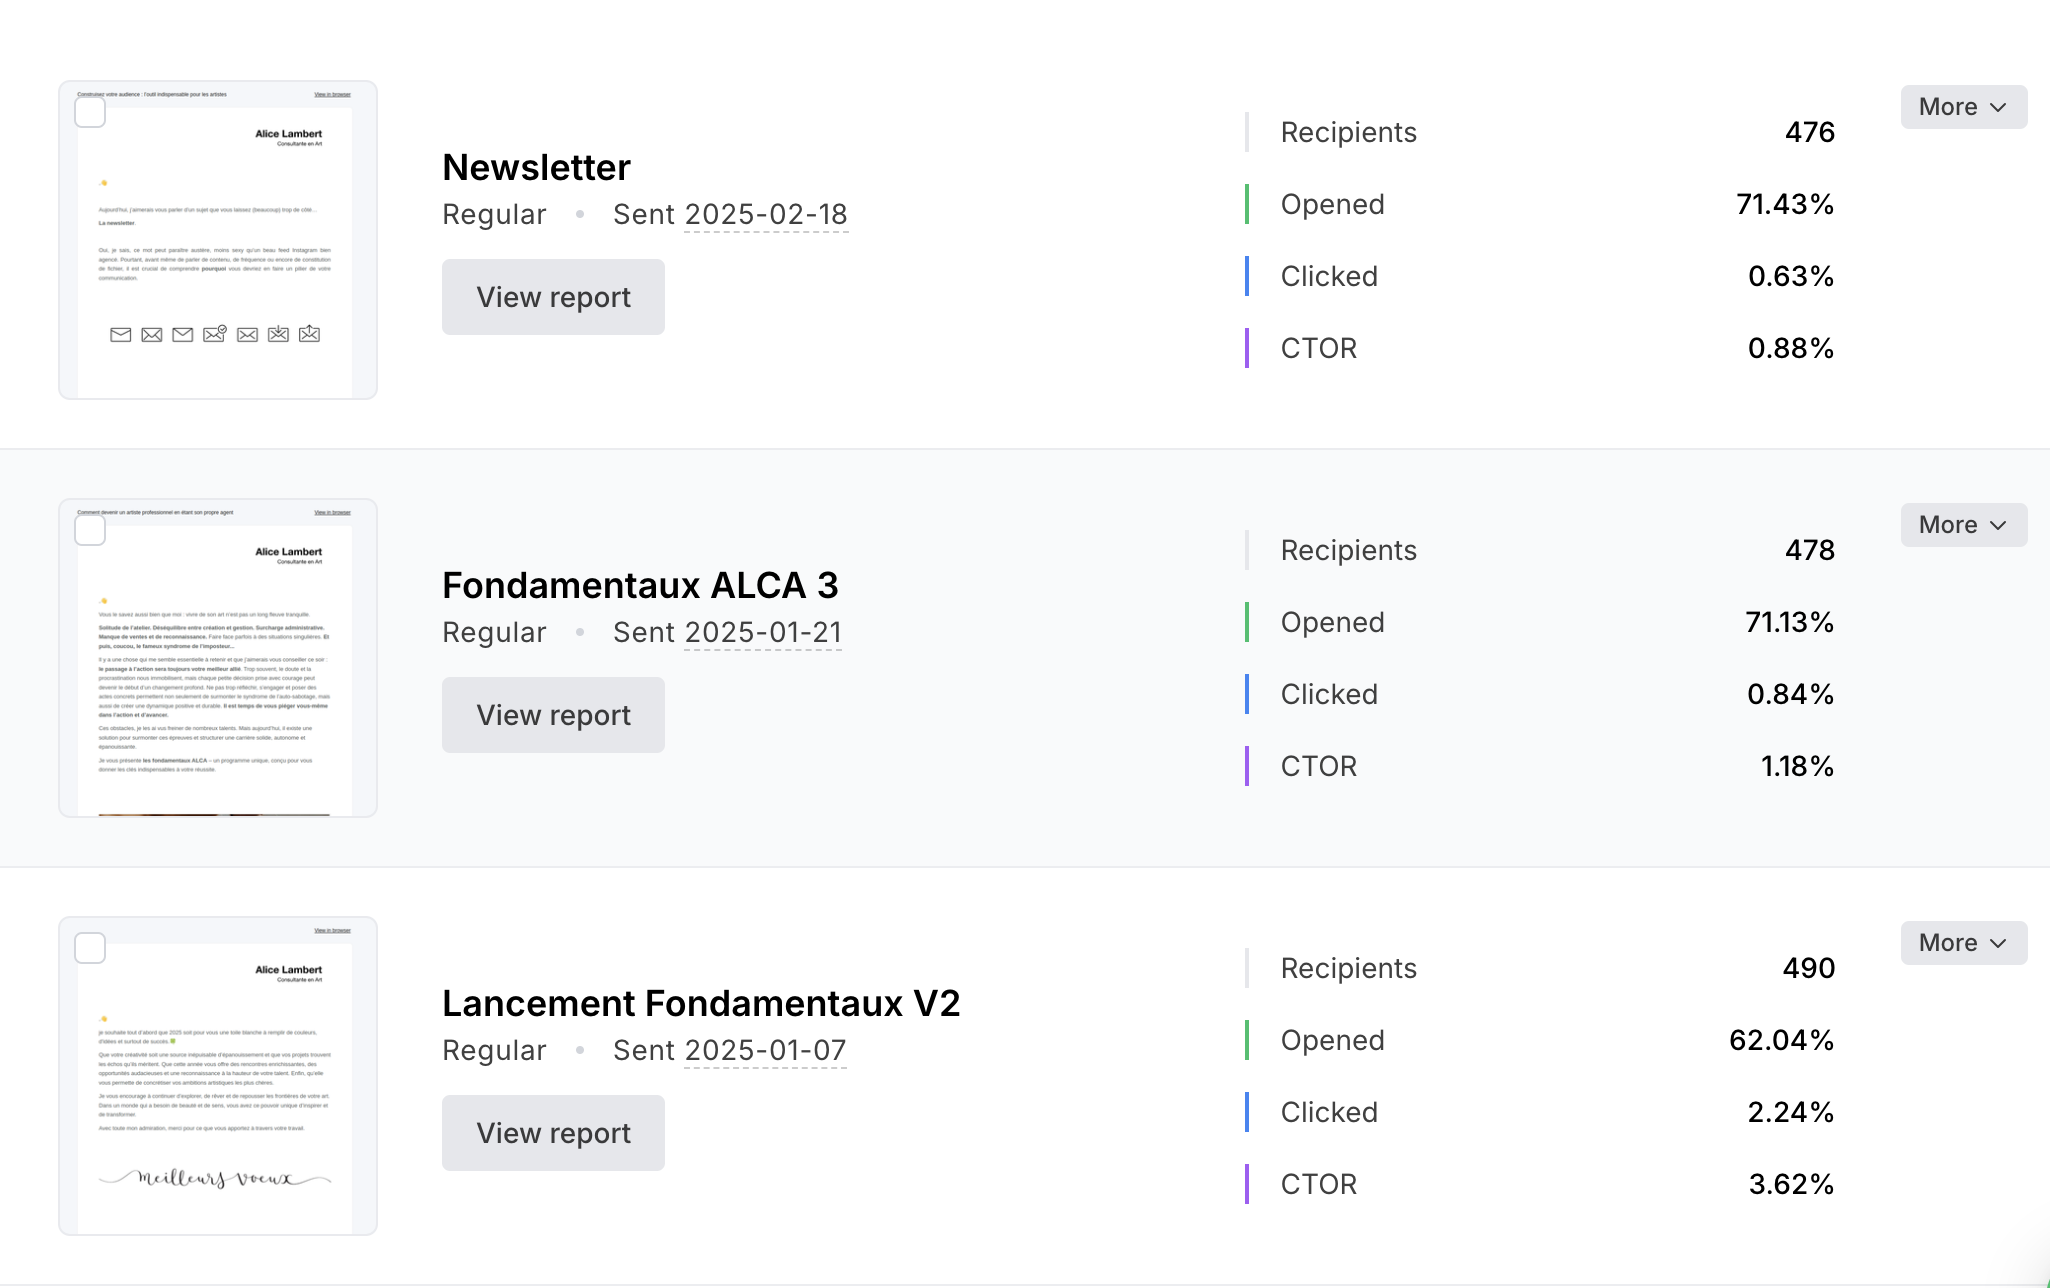The image size is (2050, 1288).
Task: View report for the Newsletter campaign
Action: point(553,297)
